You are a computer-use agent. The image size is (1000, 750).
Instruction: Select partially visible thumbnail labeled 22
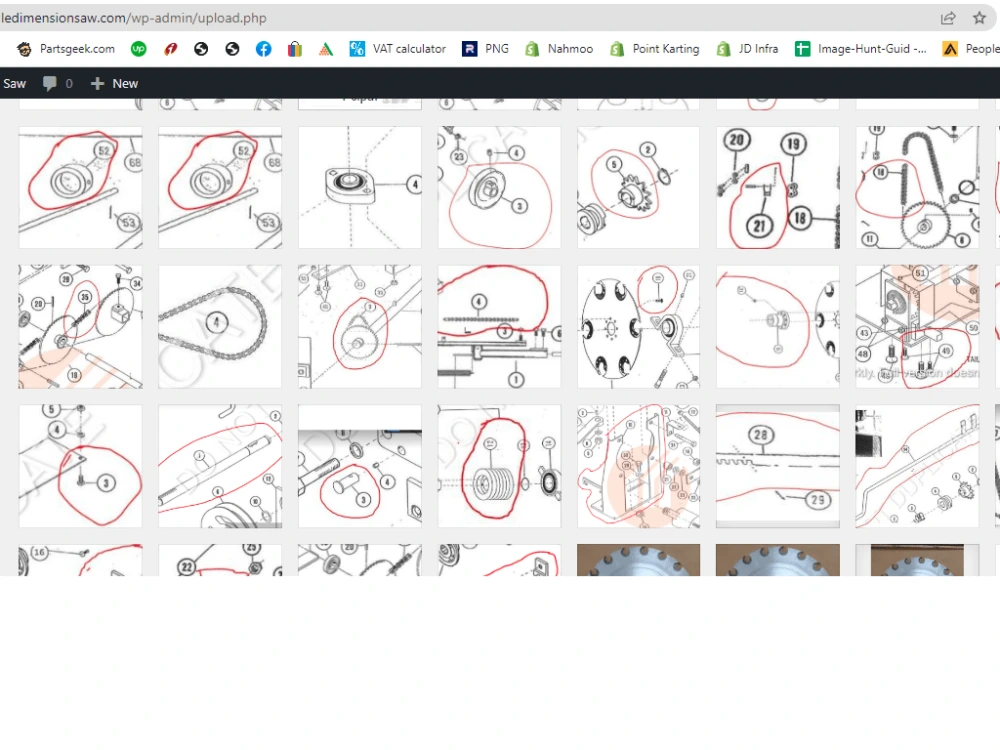point(220,560)
